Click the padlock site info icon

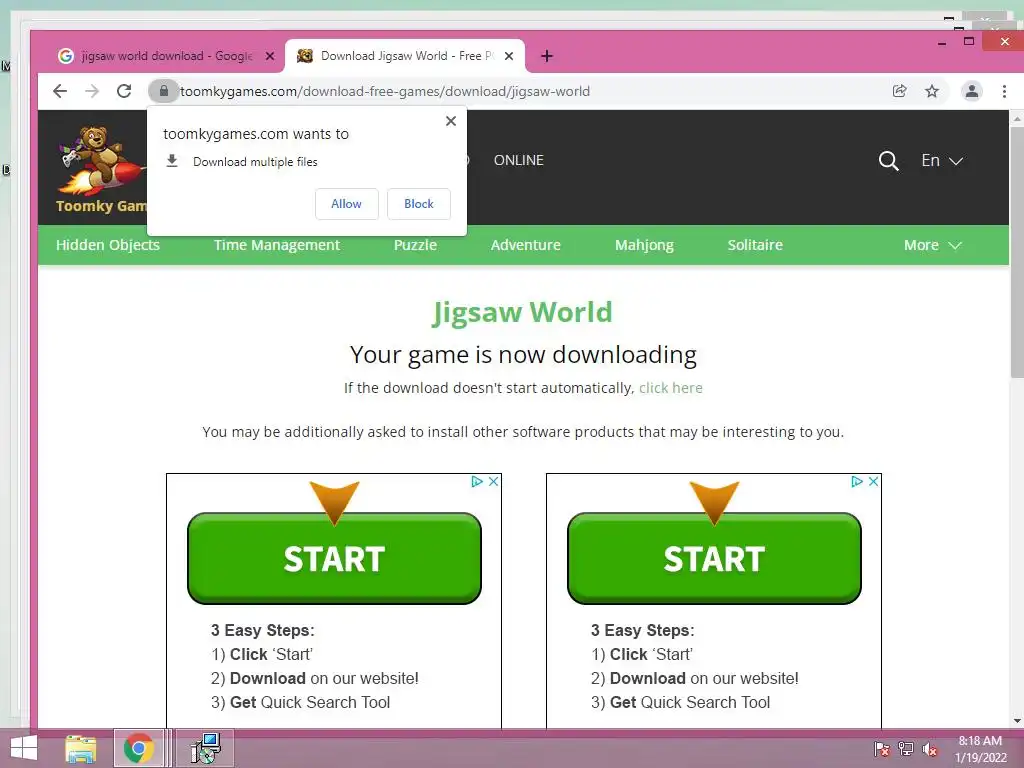point(164,91)
